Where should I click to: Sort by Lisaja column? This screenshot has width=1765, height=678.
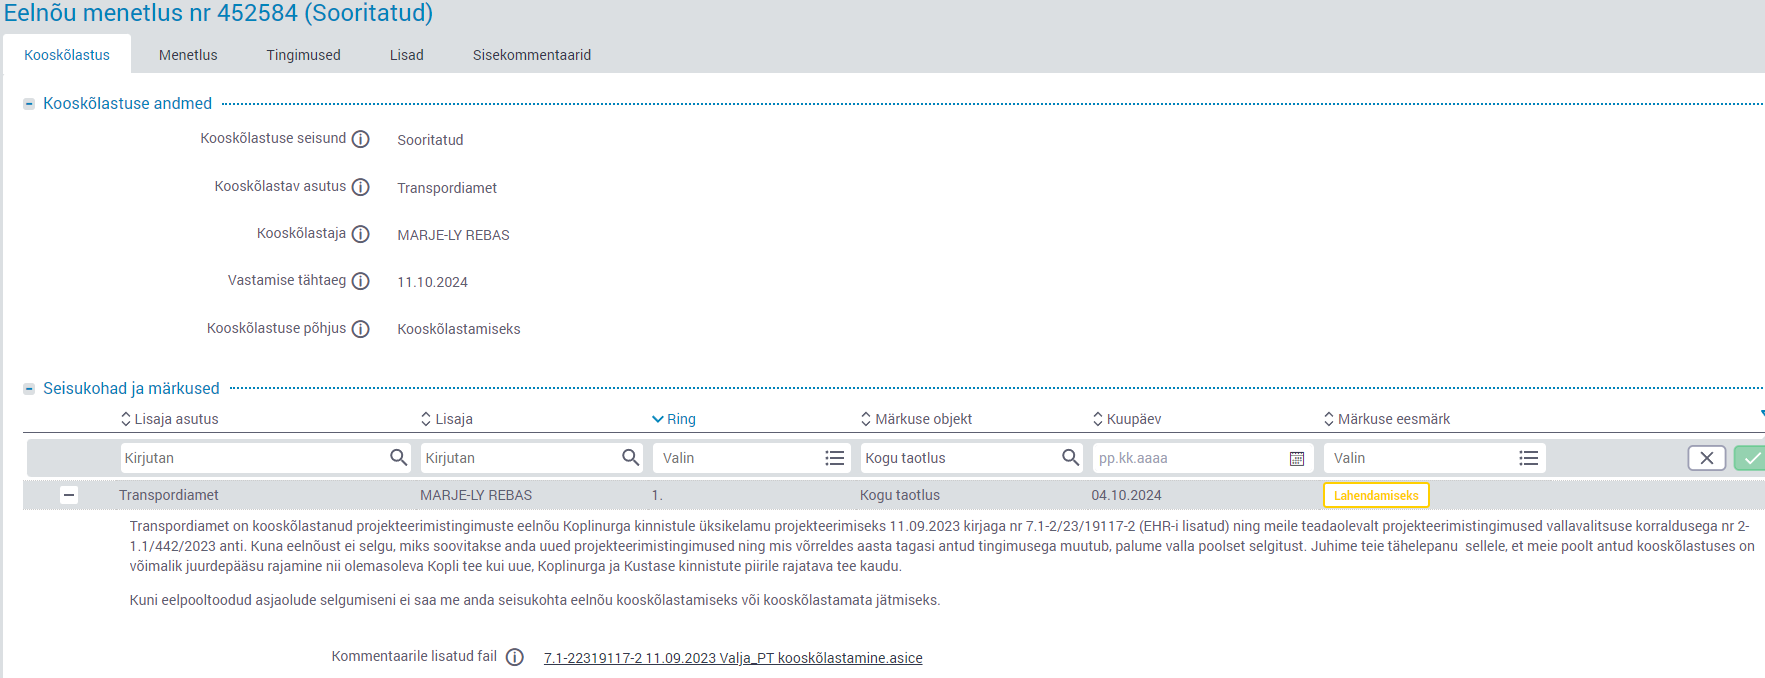tap(447, 419)
